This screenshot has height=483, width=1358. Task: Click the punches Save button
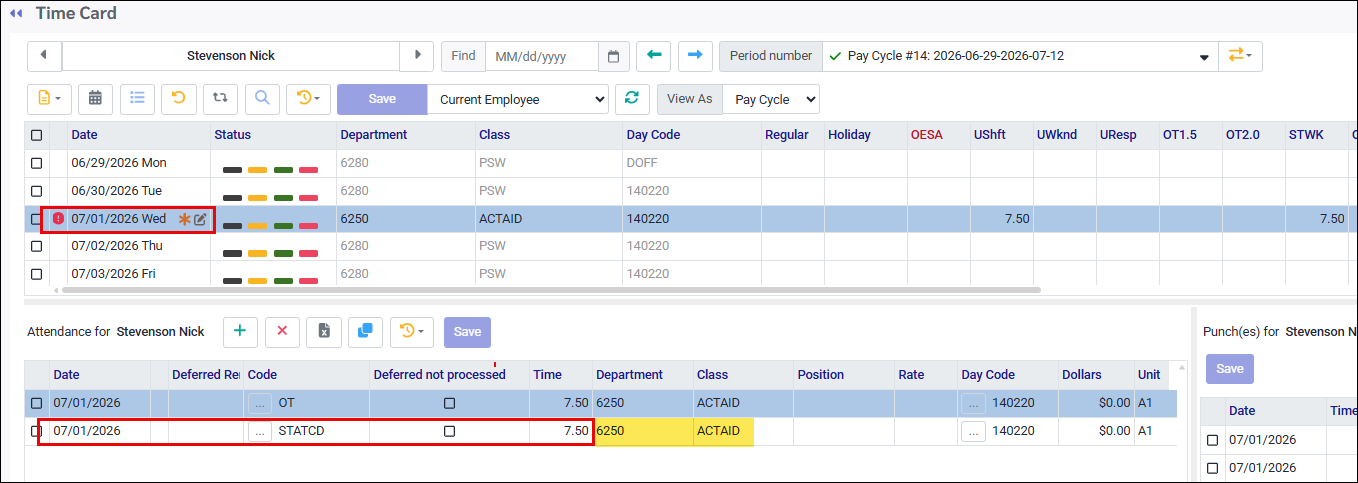[x=1229, y=369]
